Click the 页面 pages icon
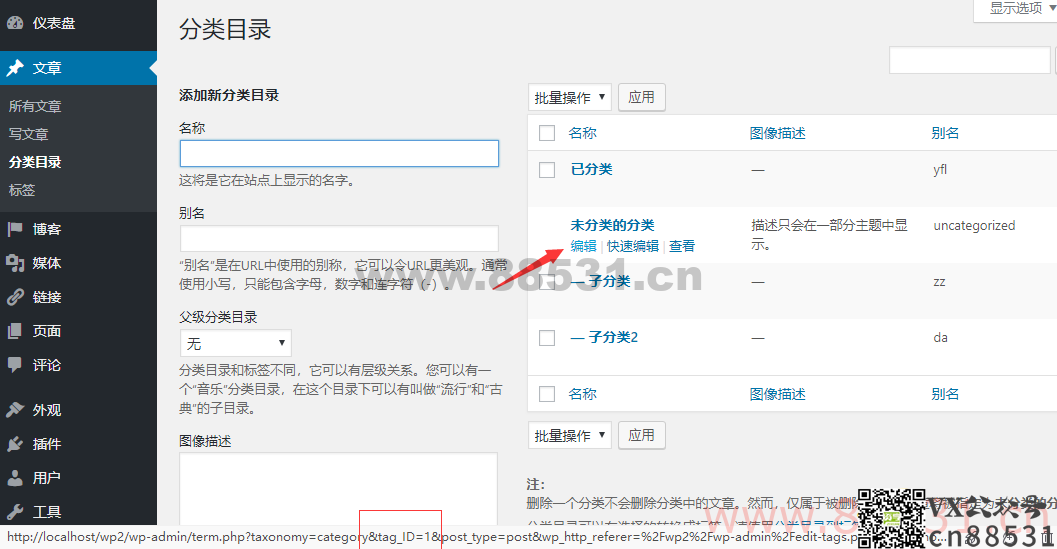This screenshot has width=1057, height=549. click(15, 331)
